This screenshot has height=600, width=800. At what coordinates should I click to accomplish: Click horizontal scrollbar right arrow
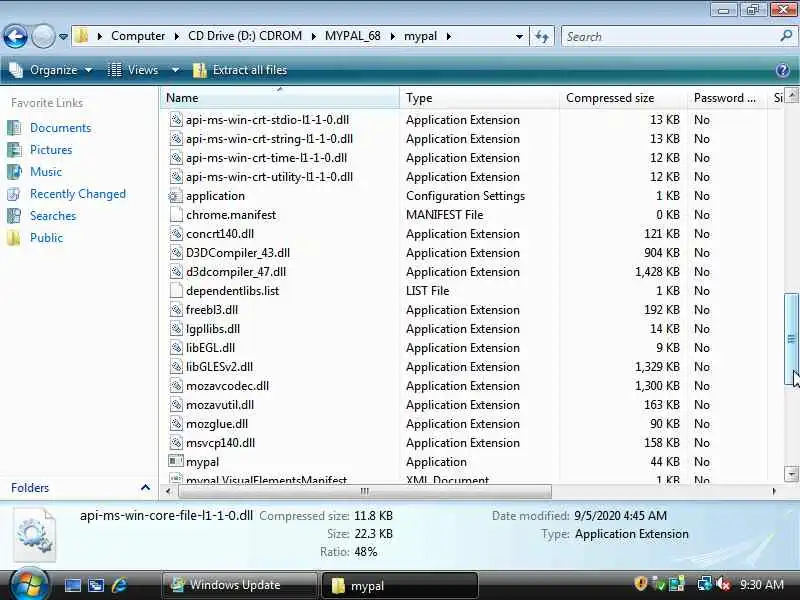point(774,491)
